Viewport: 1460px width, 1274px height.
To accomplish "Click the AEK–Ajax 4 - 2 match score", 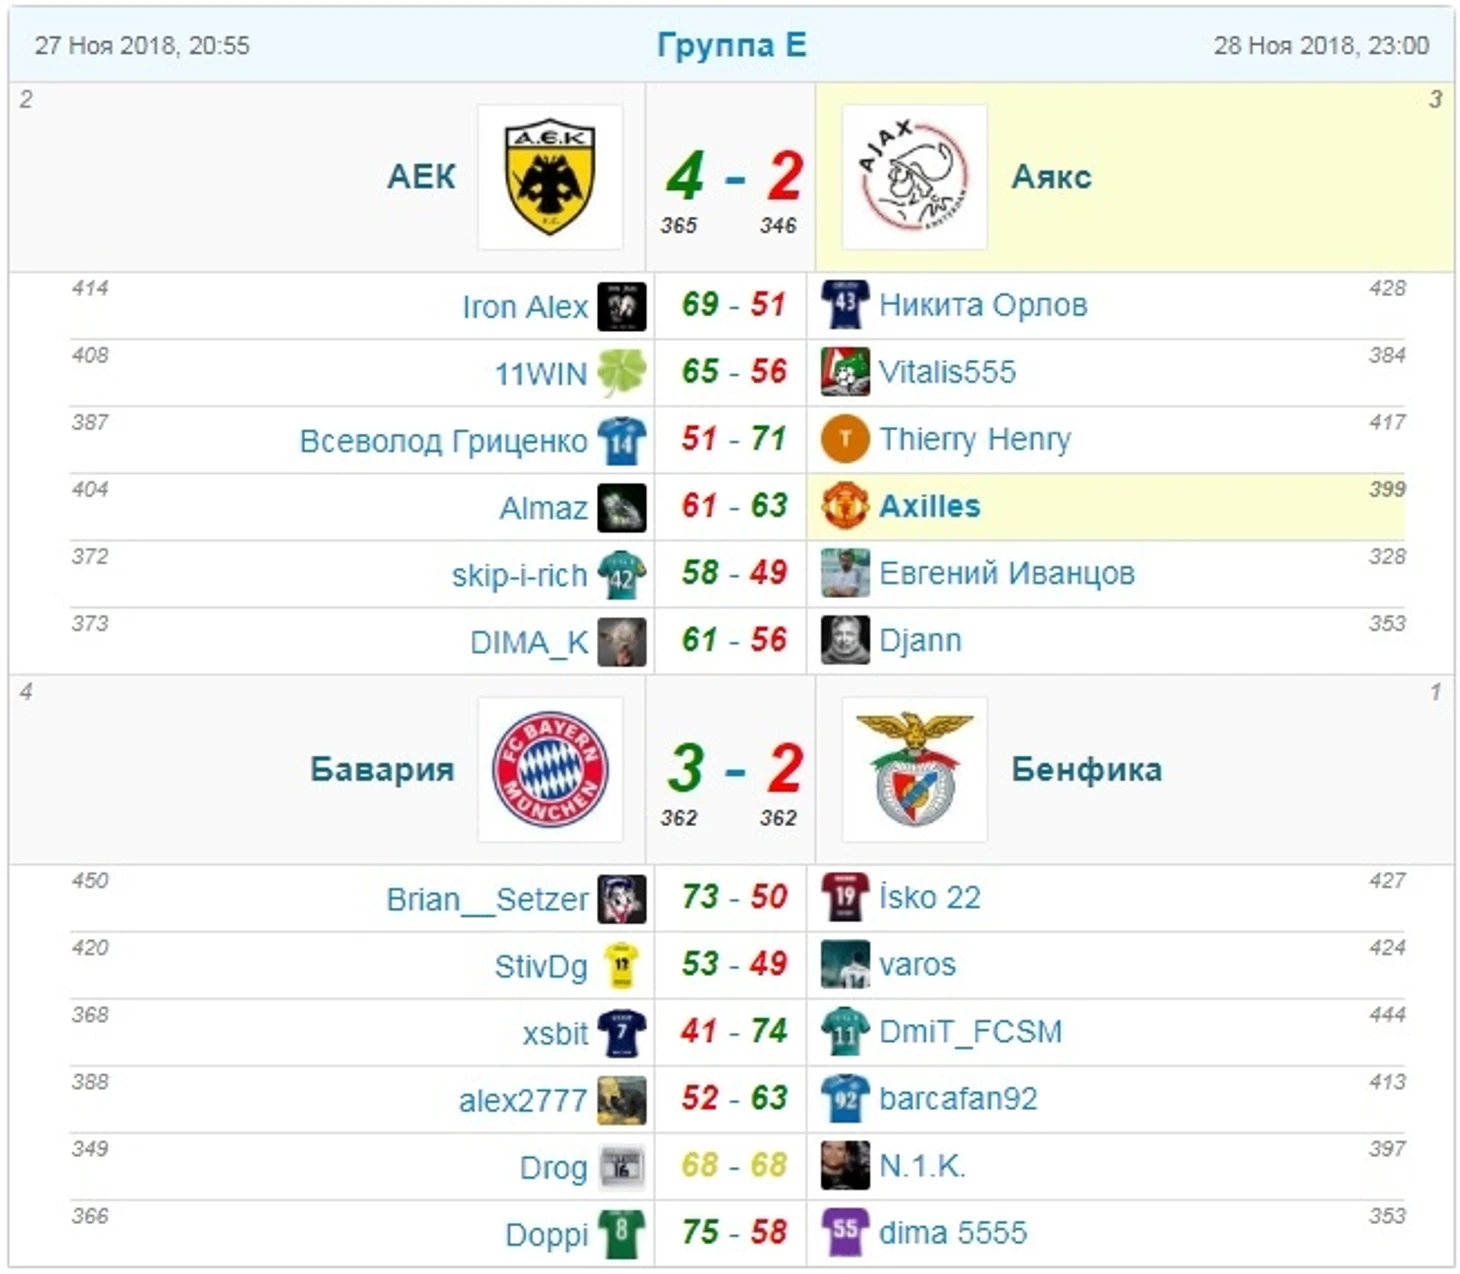I will (733, 177).
